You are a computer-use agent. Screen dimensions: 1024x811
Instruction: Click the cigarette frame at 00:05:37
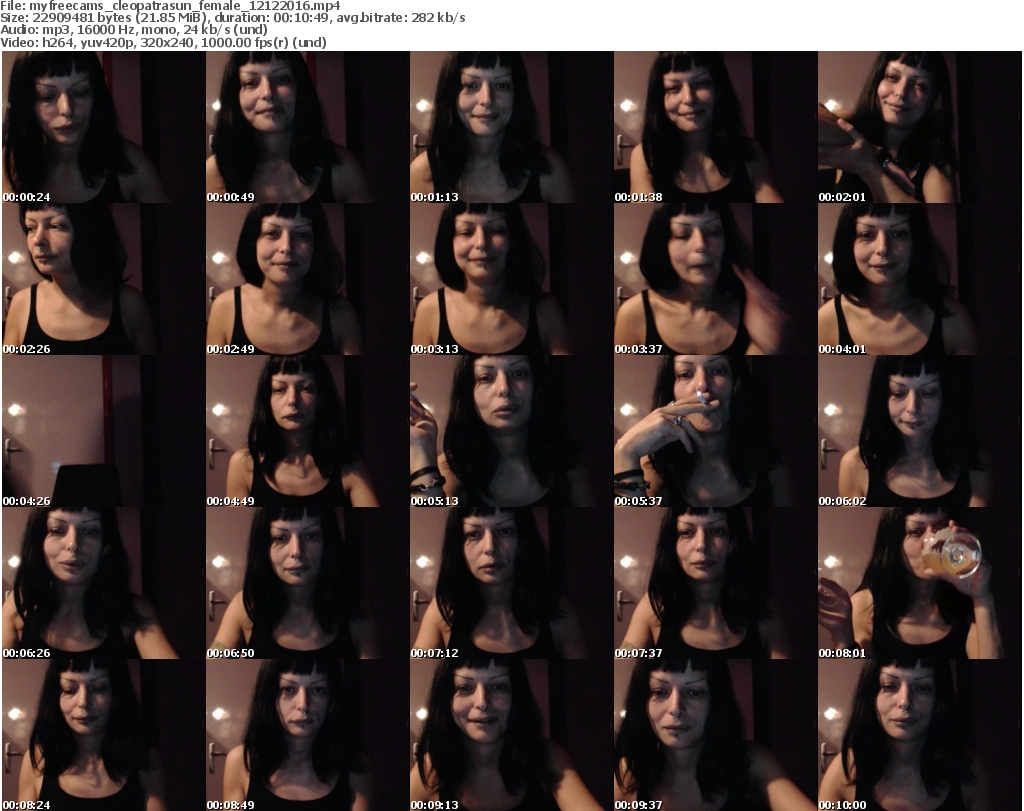(715, 431)
